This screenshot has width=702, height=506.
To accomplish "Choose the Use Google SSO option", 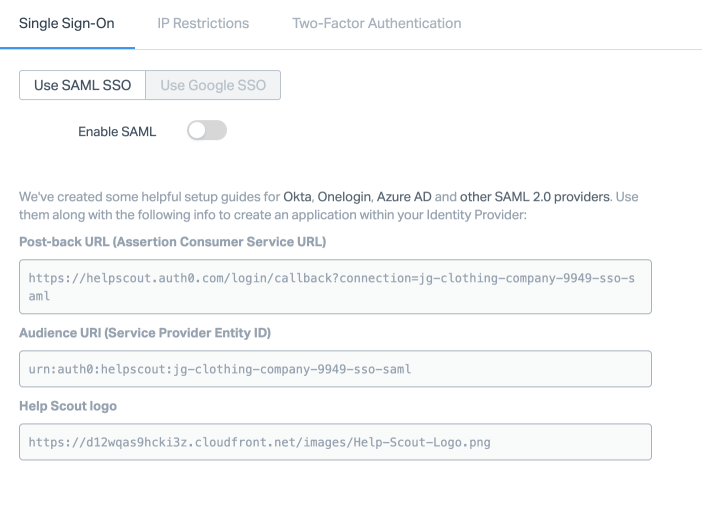I will point(213,85).
